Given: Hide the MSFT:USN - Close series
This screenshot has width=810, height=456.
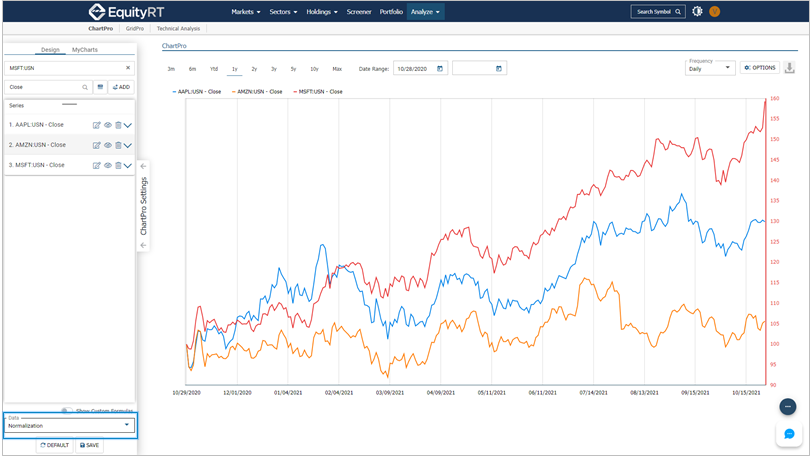Looking at the screenshot, I should coord(107,165).
